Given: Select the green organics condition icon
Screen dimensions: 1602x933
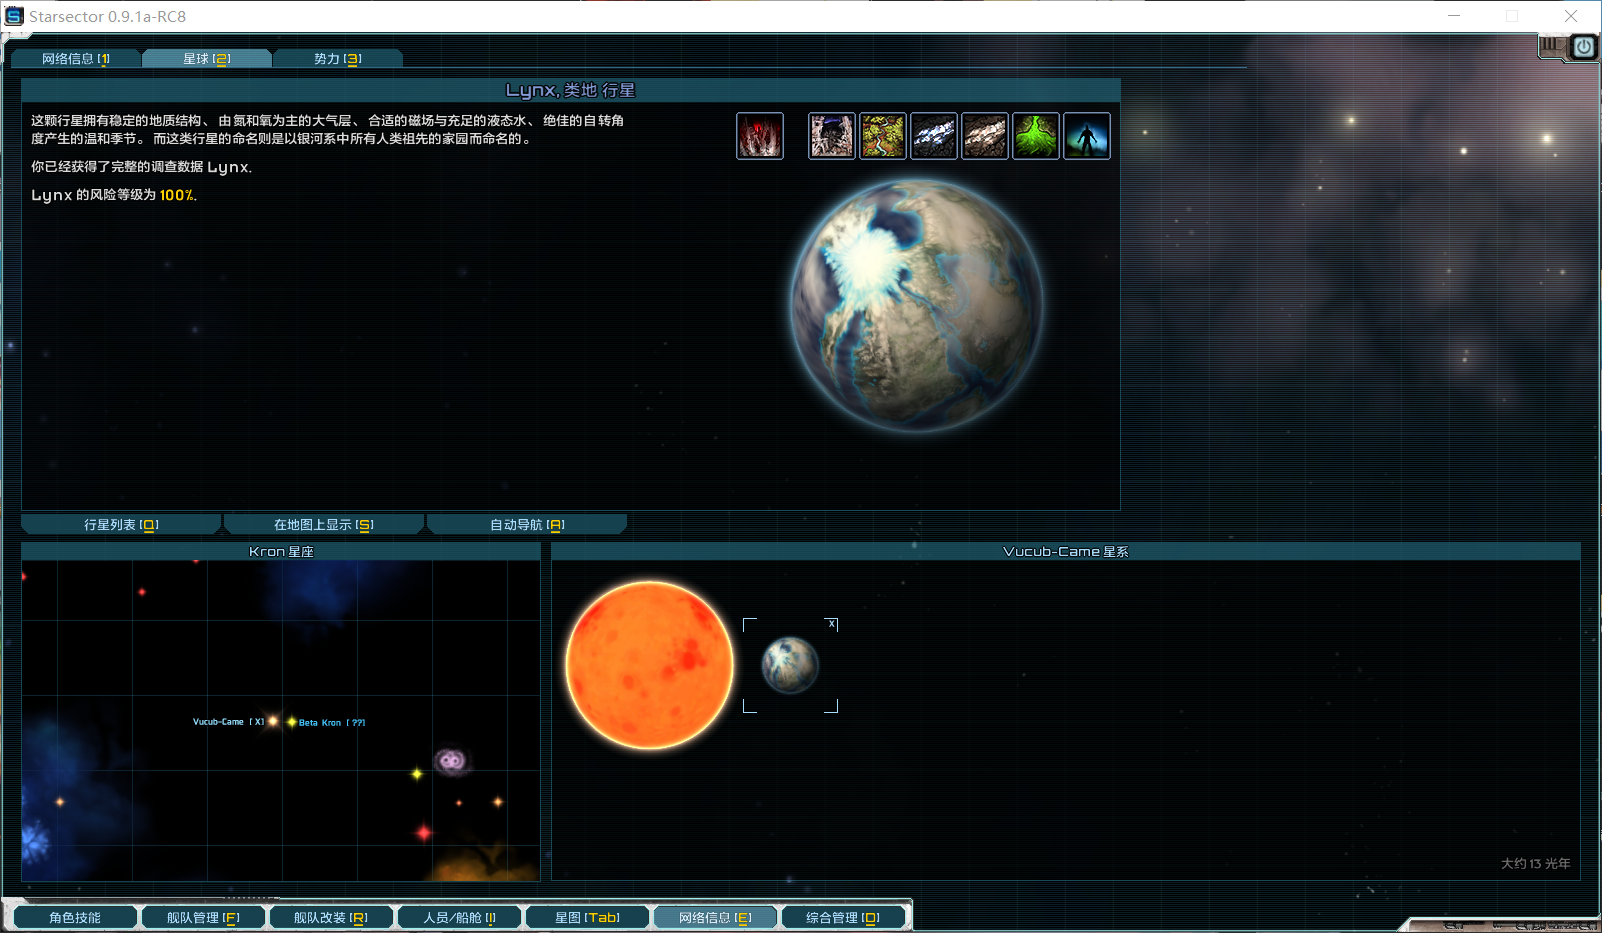Looking at the screenshot, I should click(x=1036, y=136).
